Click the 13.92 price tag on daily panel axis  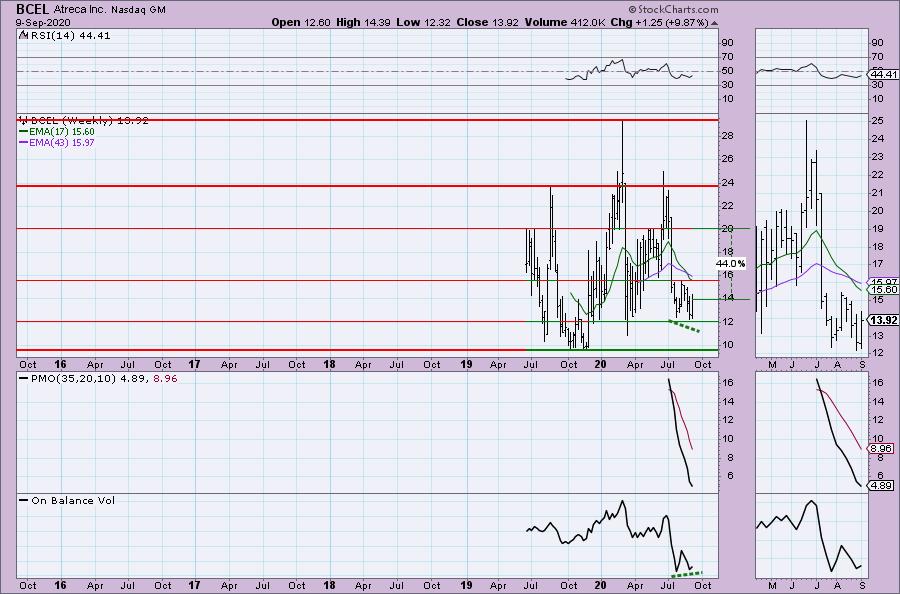coord(883,320)
